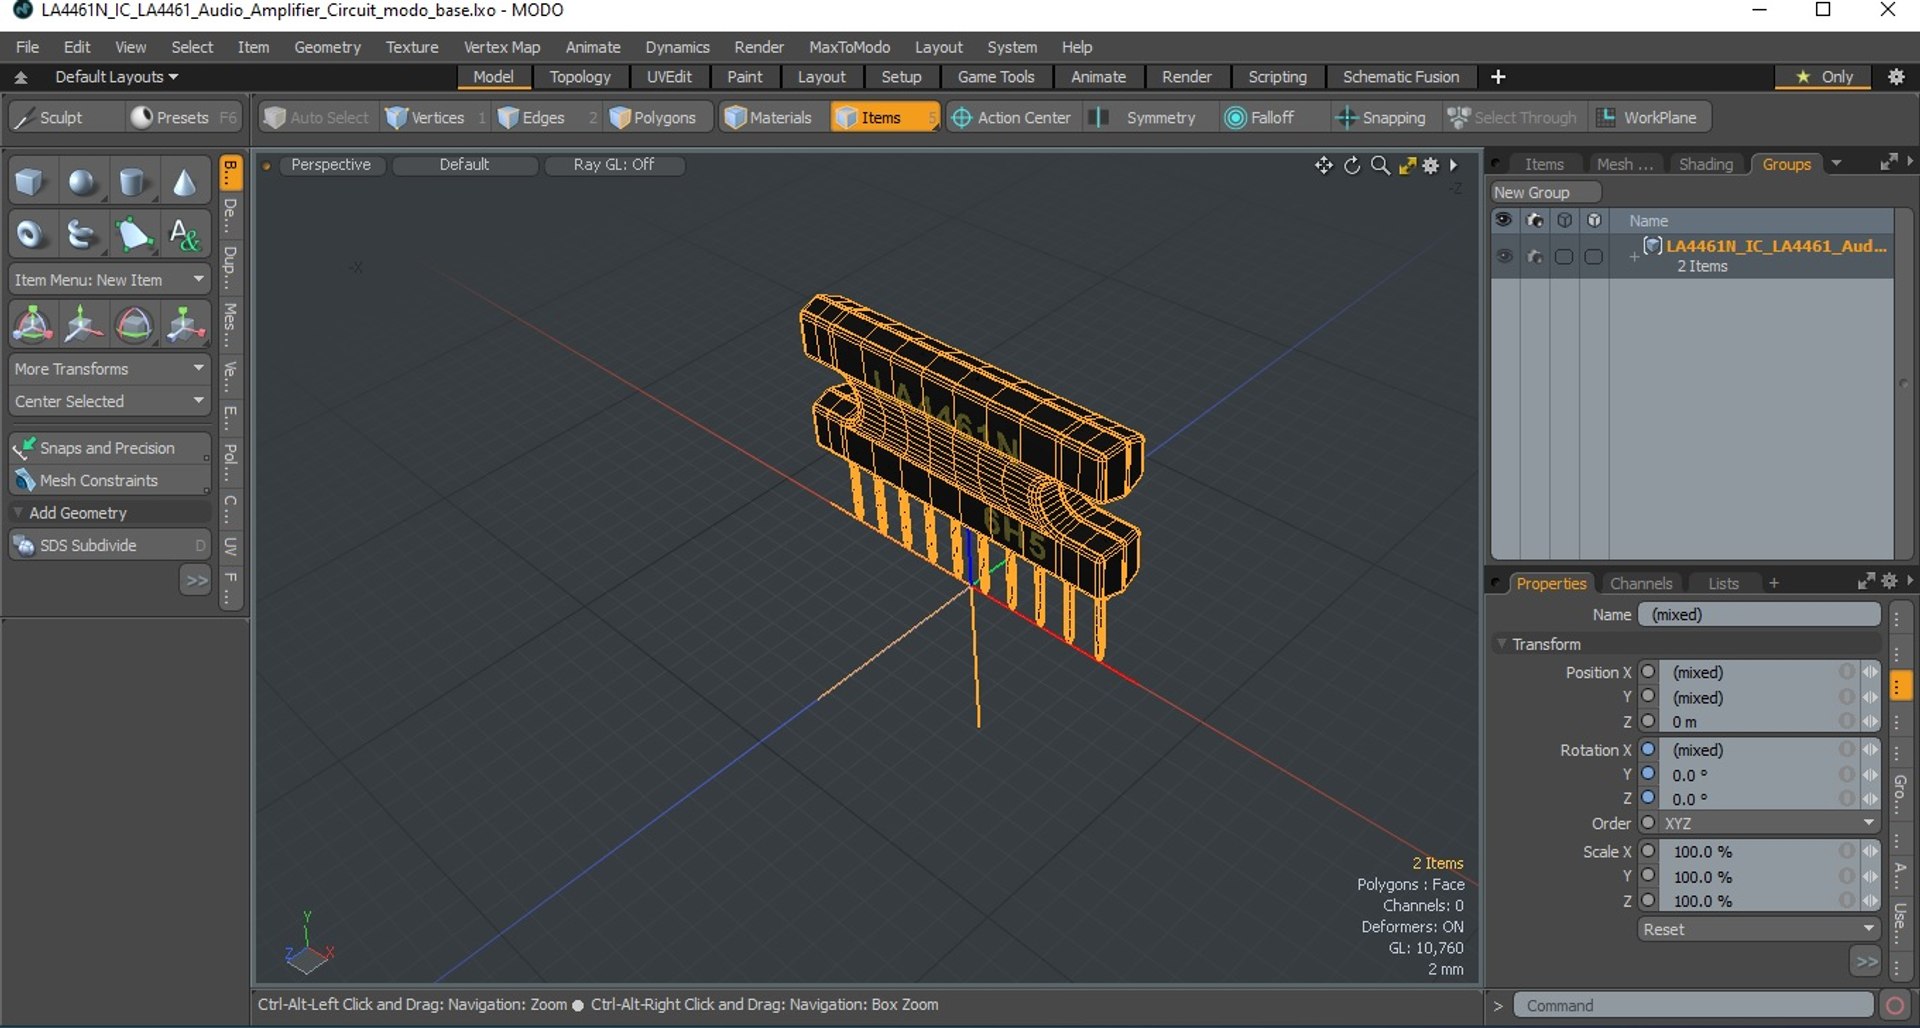Switch to the Channels tab
The image size is (1920, 1028).
tap(1640, 583)
